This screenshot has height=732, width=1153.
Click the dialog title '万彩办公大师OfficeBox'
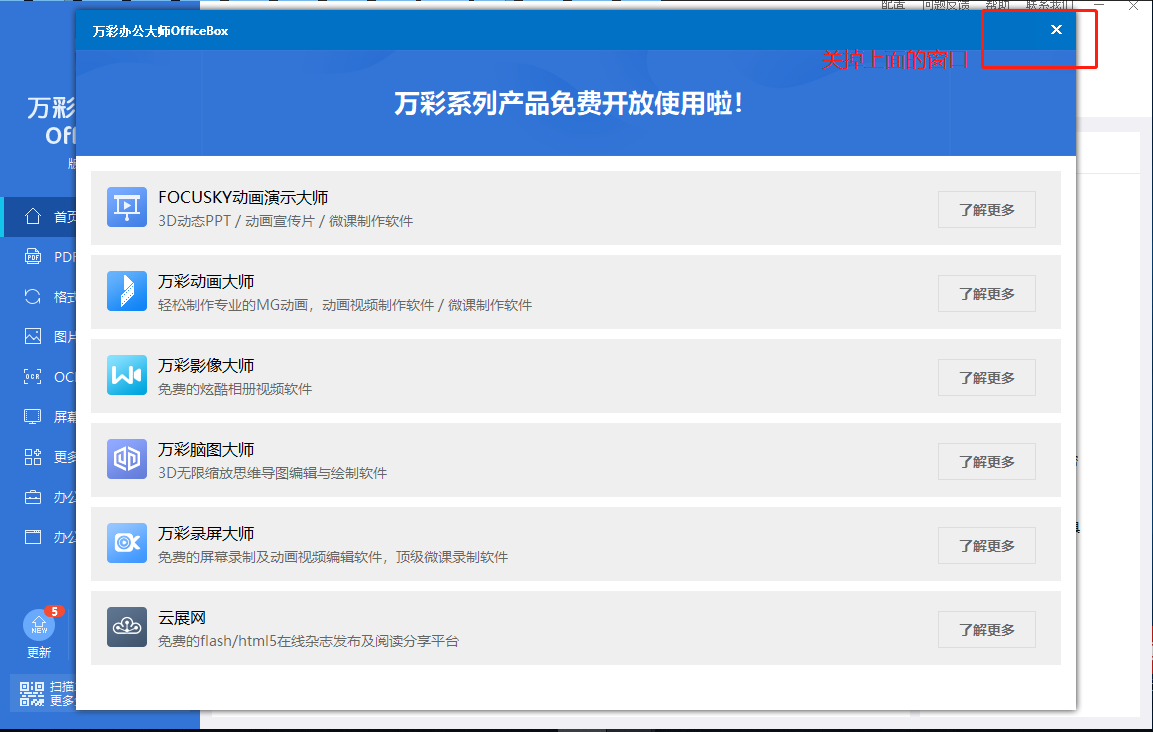[x=160, y=31]
